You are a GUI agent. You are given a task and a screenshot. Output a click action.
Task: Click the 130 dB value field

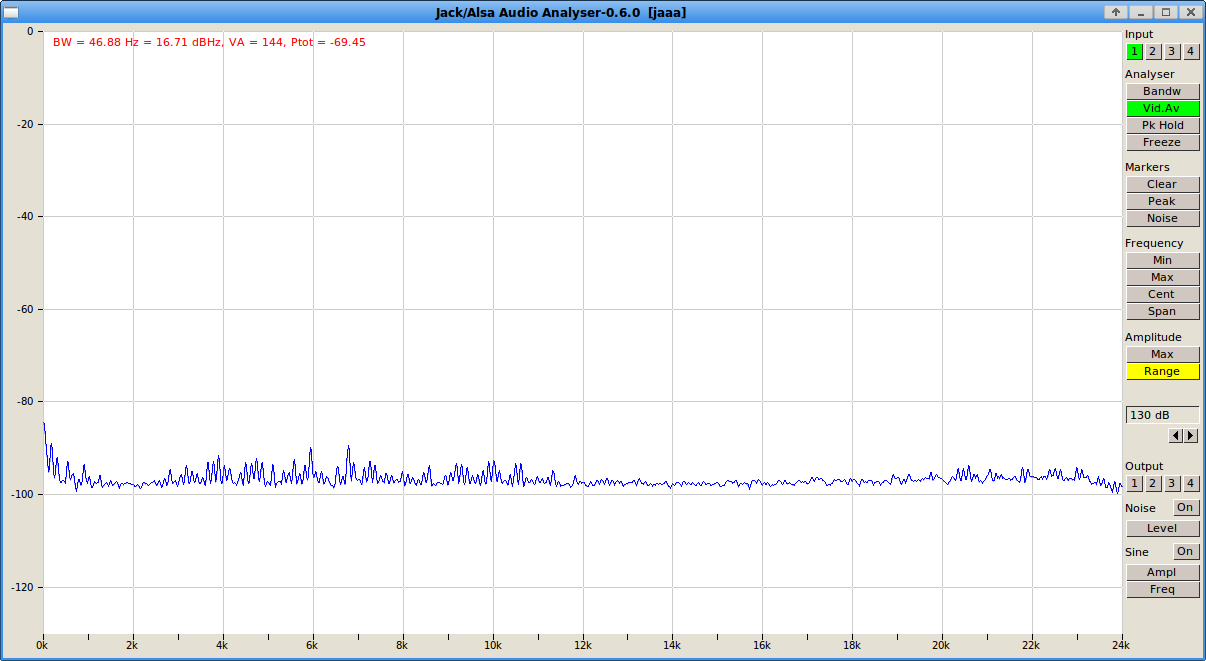1162,415
